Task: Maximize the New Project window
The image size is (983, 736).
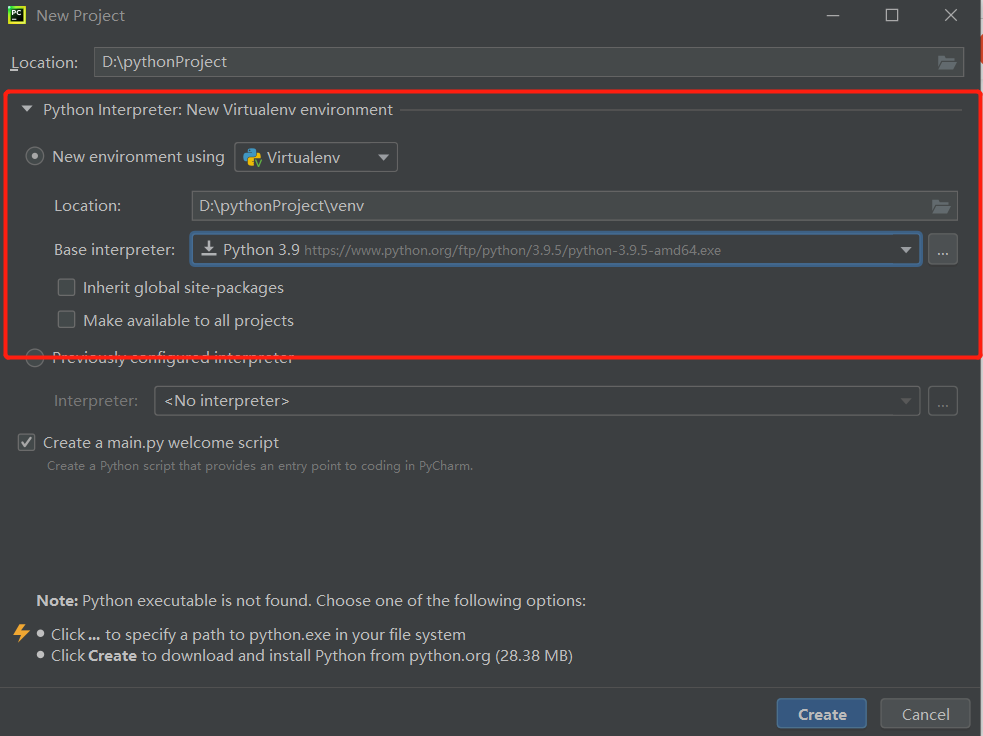Action: click(x=891, y=16)
